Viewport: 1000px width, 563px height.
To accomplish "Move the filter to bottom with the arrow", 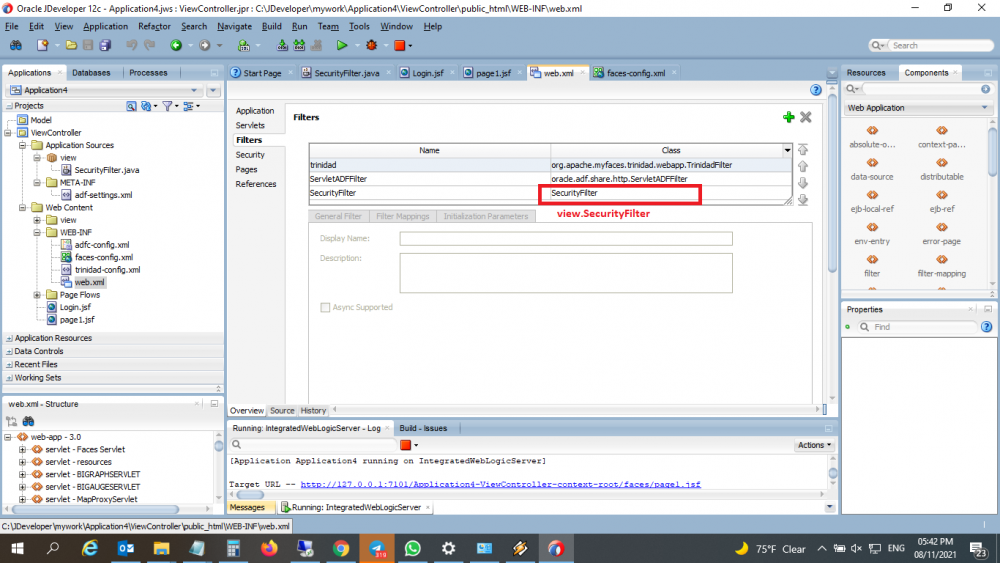I will tap(803, 200).
